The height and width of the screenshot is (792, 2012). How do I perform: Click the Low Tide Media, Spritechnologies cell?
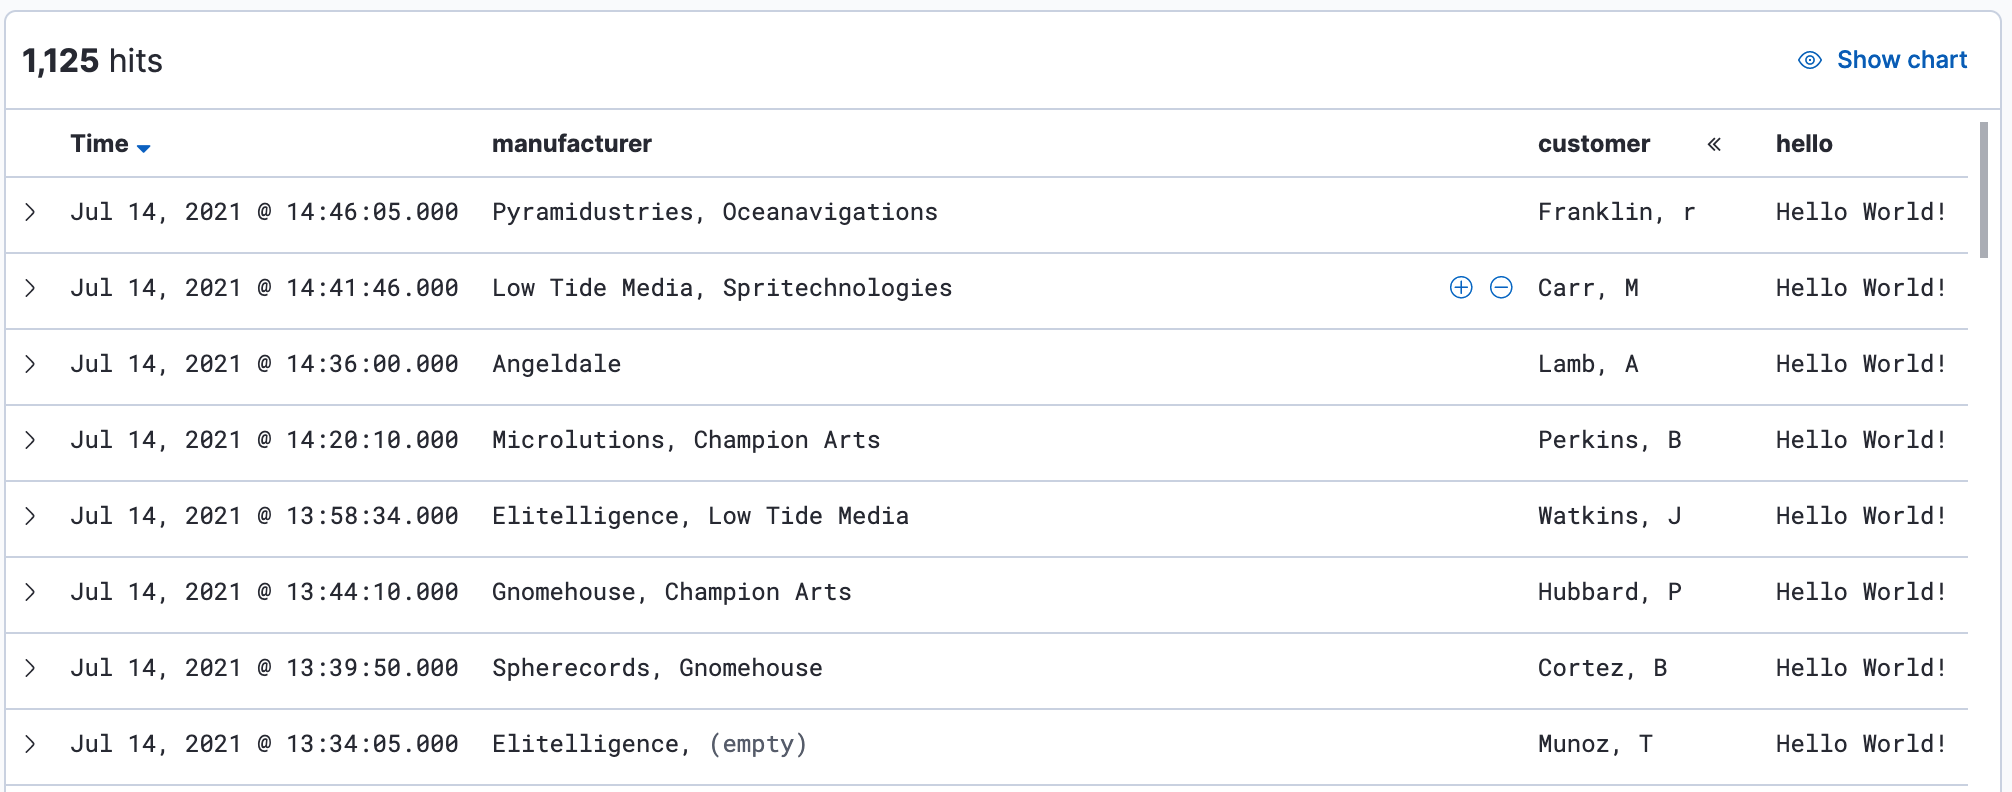click(721, 288)
